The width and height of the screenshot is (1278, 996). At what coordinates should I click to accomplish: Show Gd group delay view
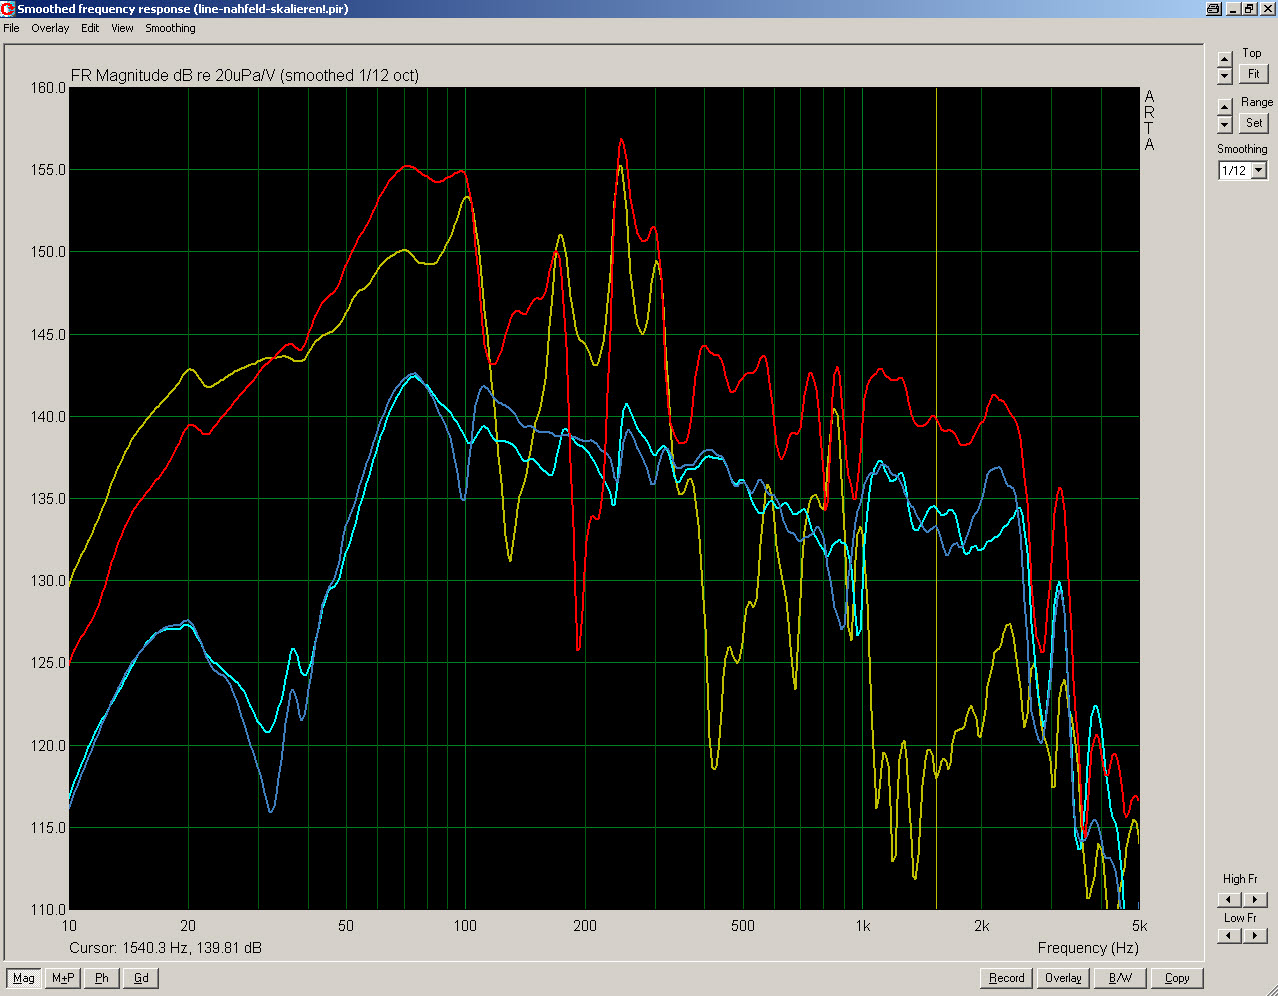(141, 978)
